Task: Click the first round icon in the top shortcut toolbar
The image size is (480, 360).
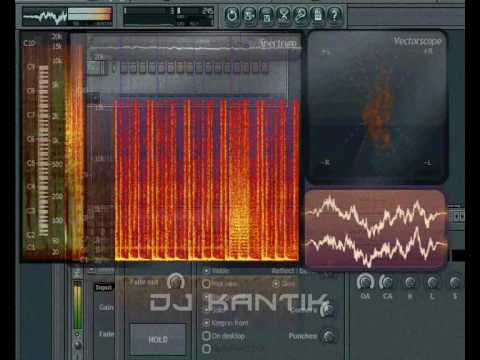Action: point(232,15)
